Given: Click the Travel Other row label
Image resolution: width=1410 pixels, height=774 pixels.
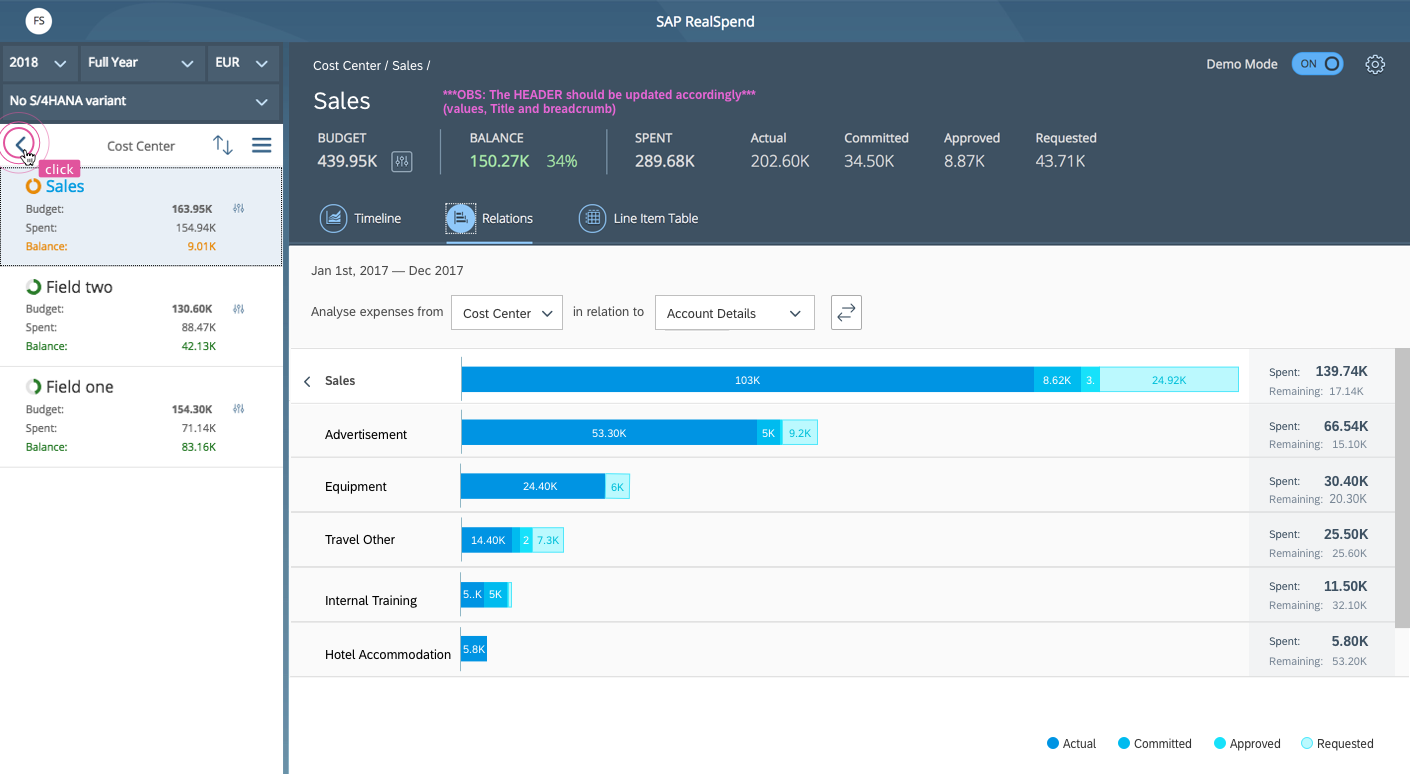Looking at the screenshot, I should (360, 540).
